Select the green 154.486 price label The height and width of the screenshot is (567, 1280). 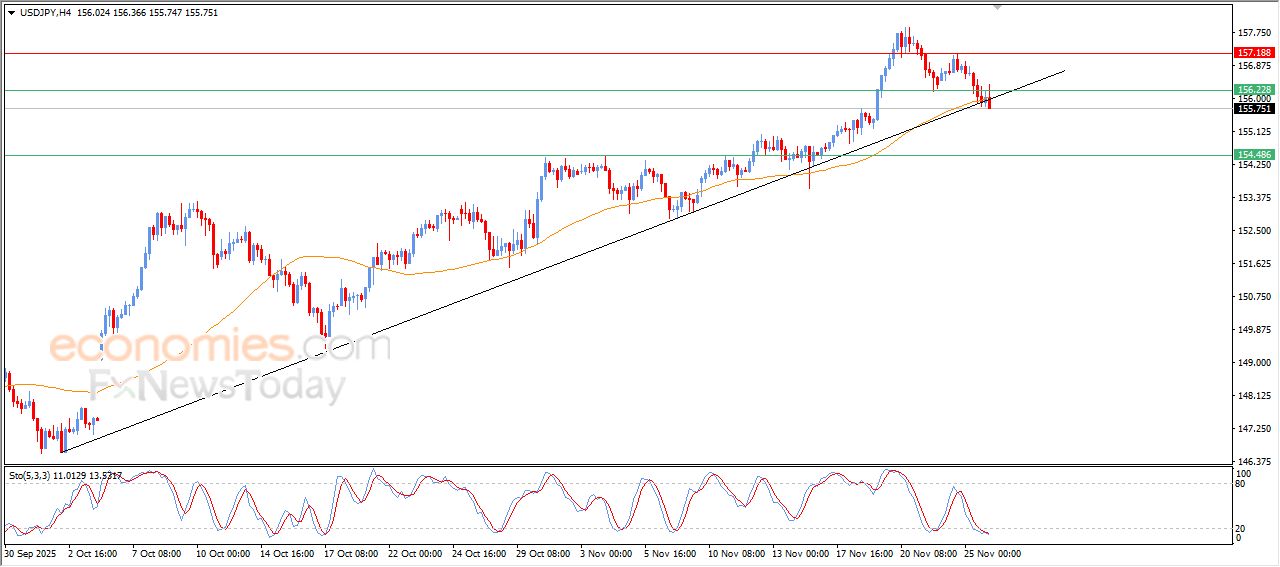1254,155
